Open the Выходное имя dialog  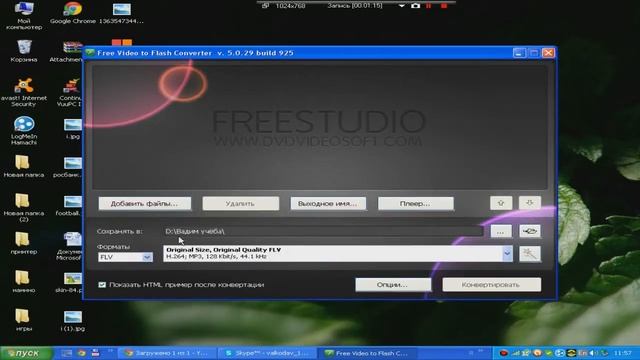[x=328, y=203]
